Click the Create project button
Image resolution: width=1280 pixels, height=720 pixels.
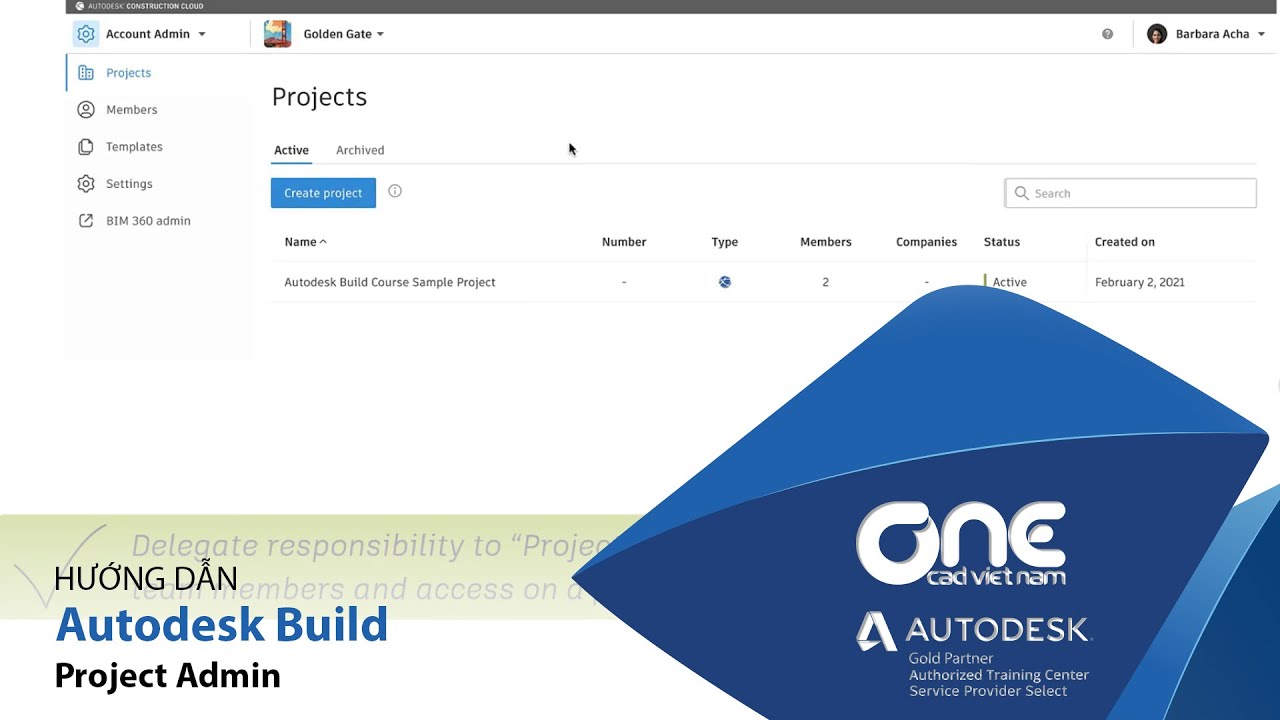pos(323,193)
